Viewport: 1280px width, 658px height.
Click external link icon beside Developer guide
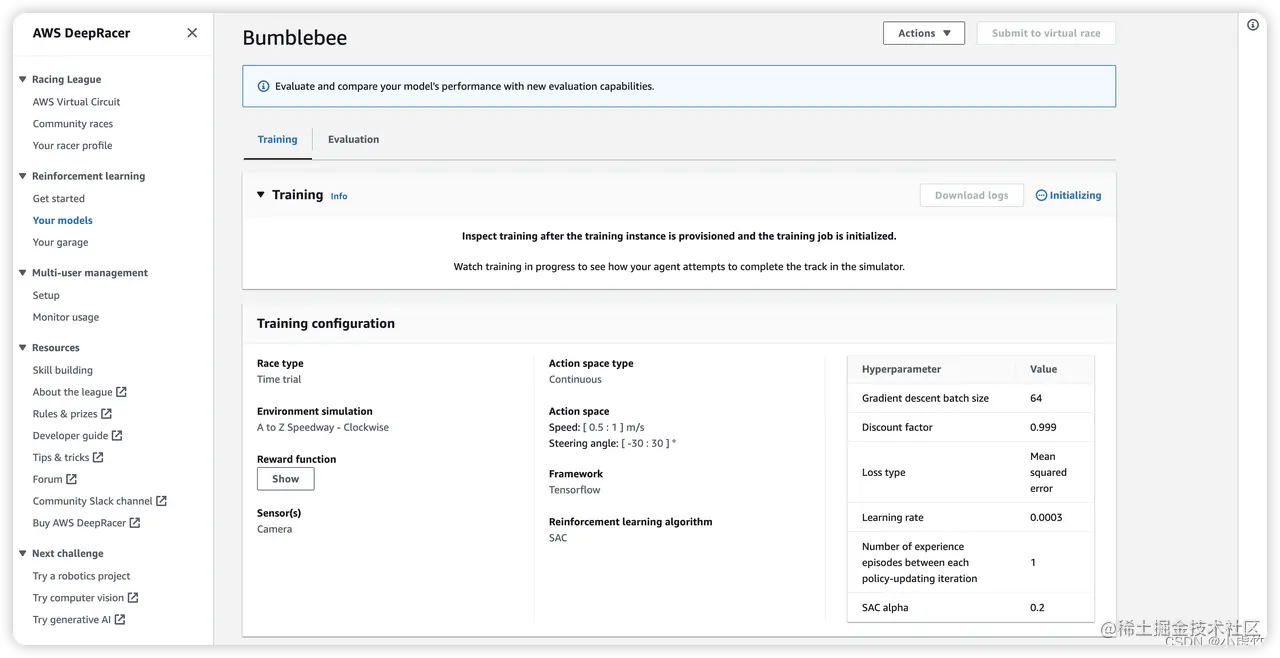(117, 436)
